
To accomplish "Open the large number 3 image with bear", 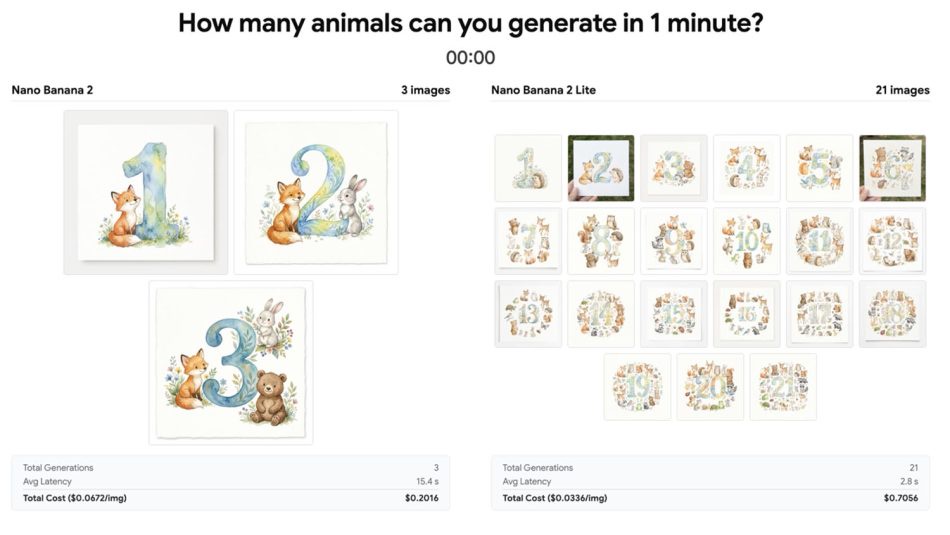I will (231, 362).
